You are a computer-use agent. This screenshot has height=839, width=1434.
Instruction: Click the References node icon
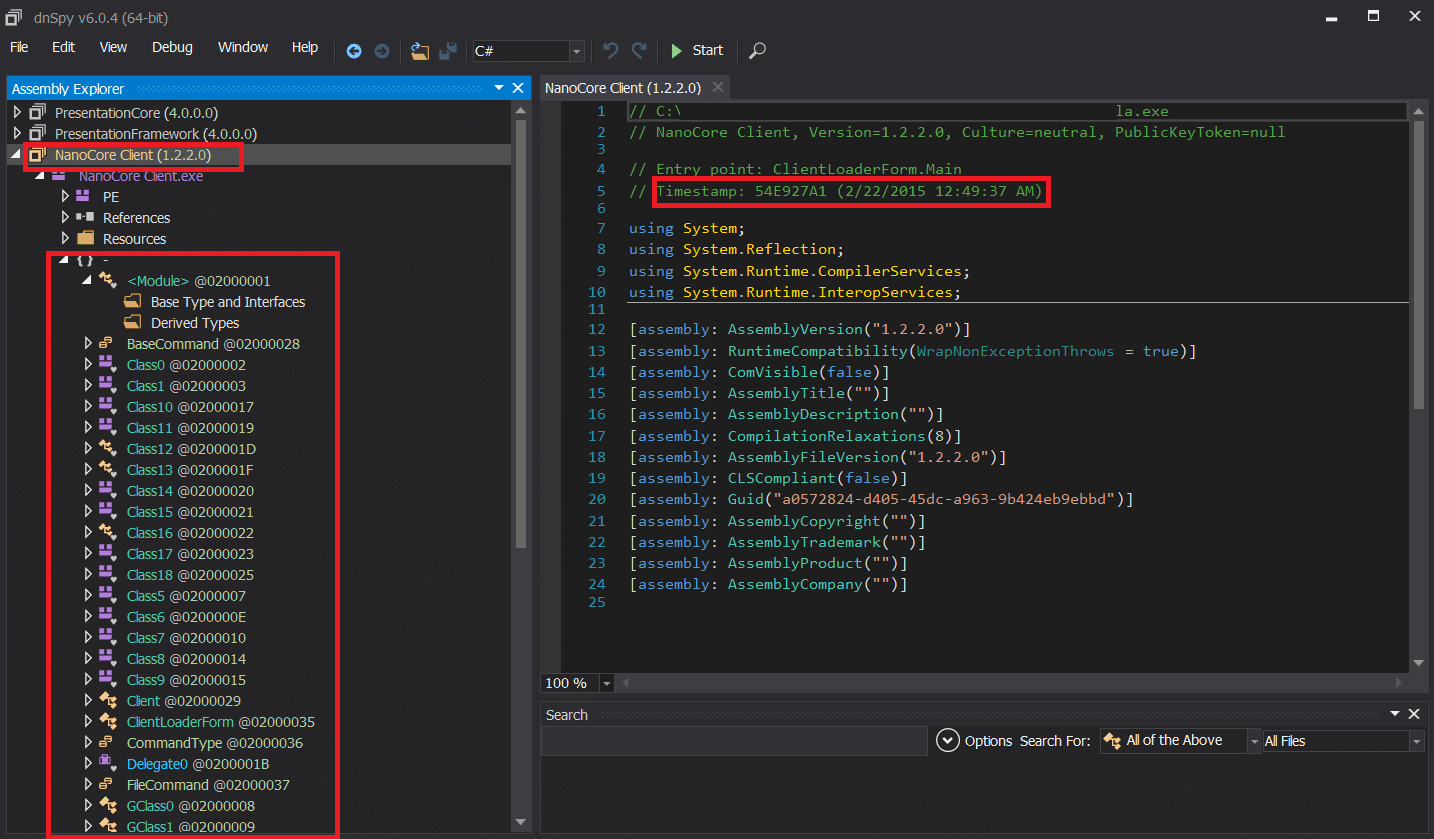[x=85, y=217]
